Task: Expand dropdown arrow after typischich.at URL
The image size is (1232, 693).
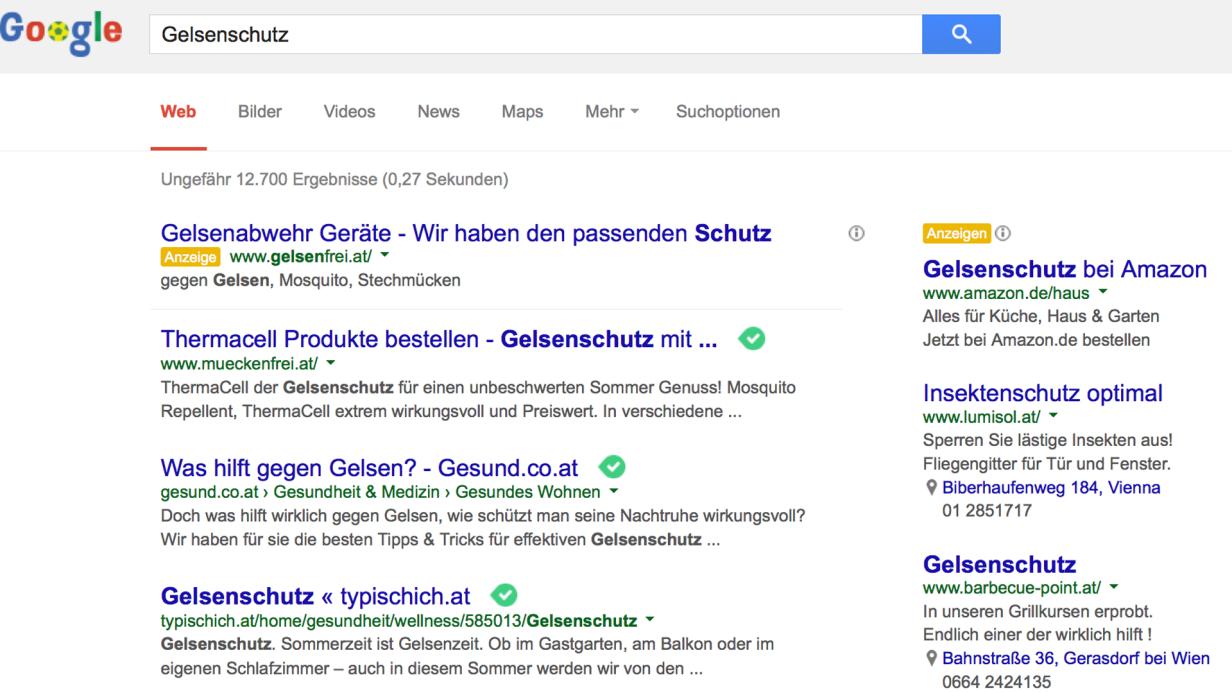Action: (x=649, y=621)
